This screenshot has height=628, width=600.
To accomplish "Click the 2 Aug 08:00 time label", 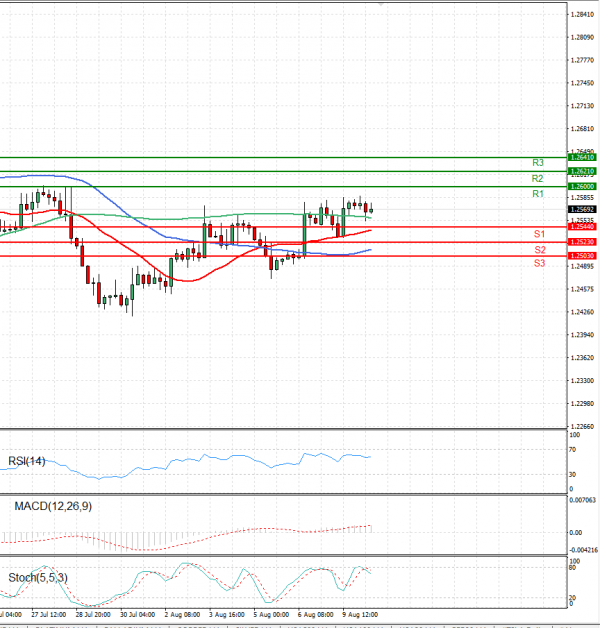I will pyautogui.click(x=182, y=614).
